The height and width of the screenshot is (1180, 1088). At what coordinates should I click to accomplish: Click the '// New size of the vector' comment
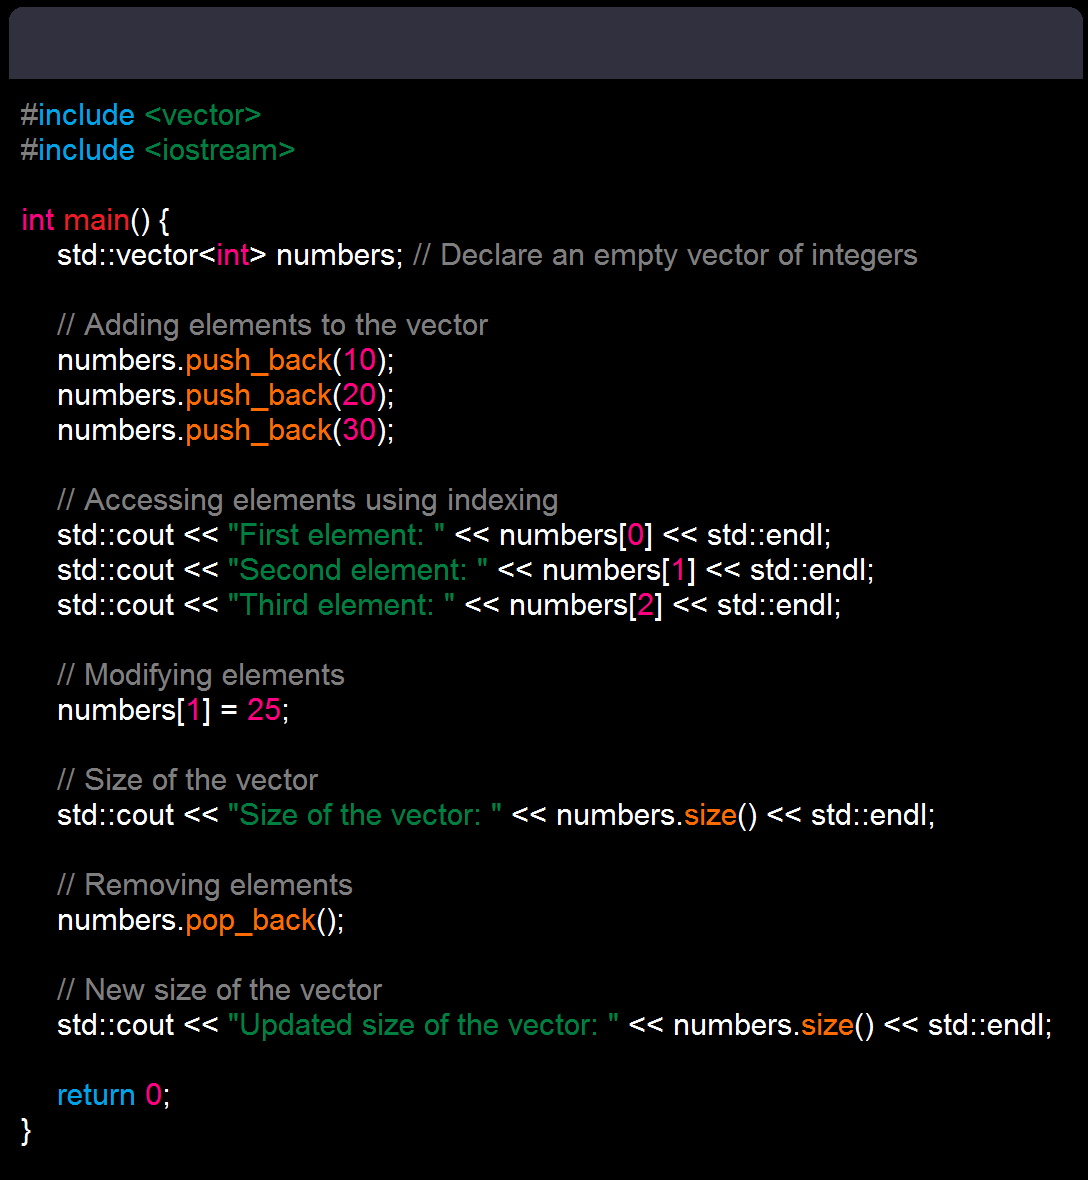(220, 990)
